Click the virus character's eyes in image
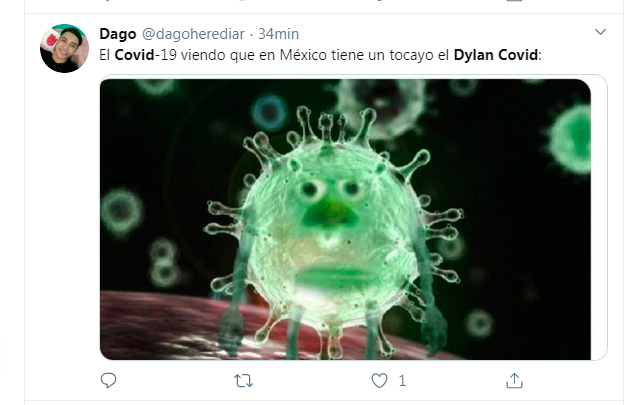Image resolution: width=633 pixels, height=405 pixels. 330,189
